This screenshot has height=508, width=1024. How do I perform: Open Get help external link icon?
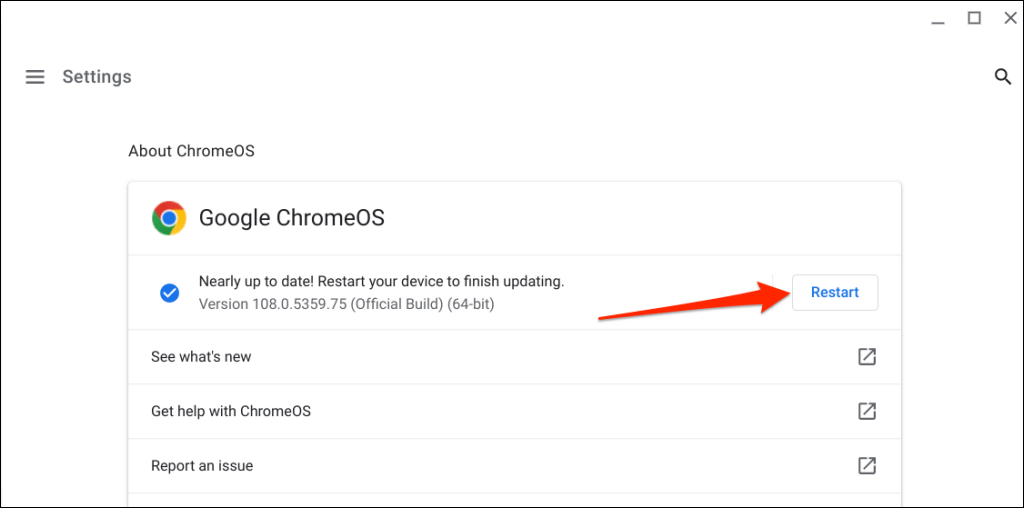867,411
